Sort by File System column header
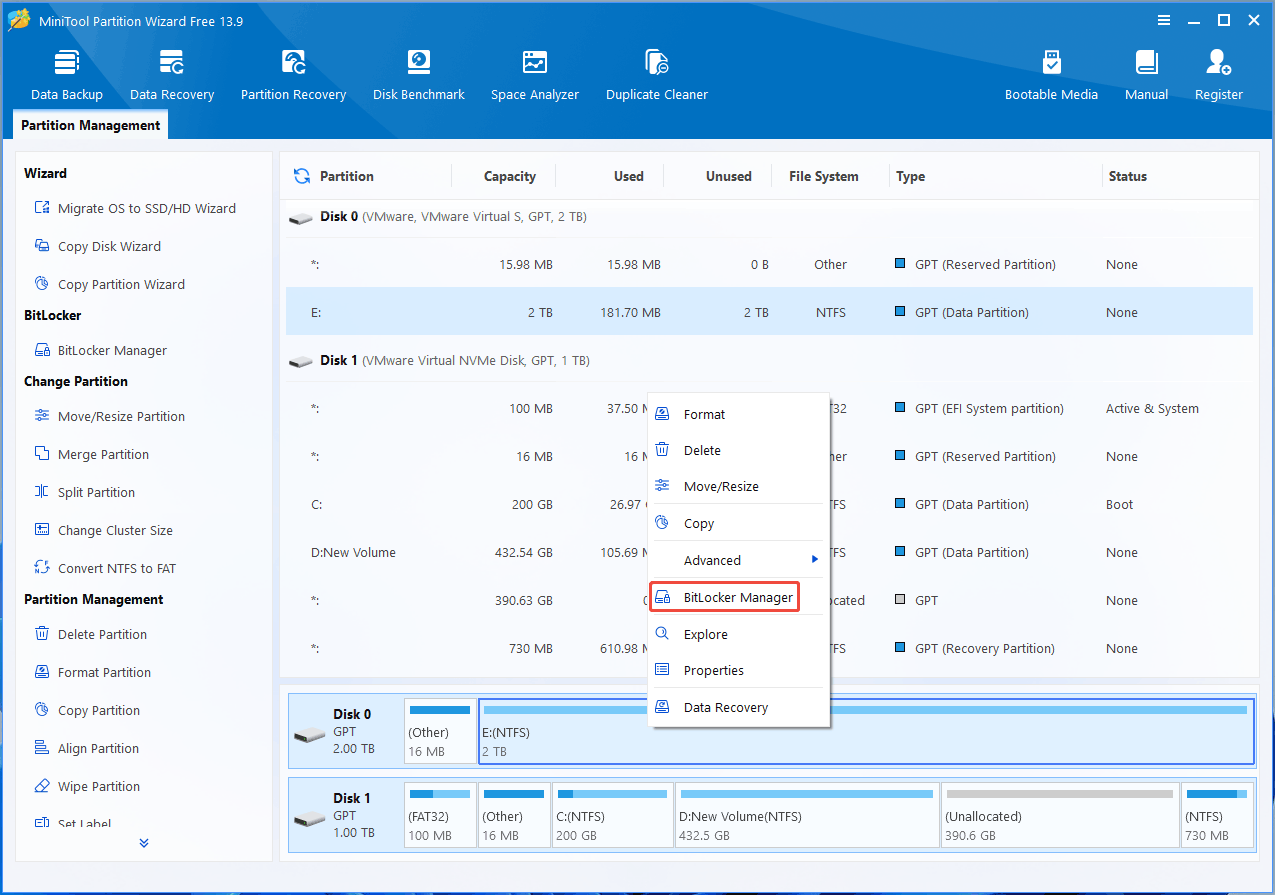Image resolution: width=1275 pixels, height=895 pixels. (x=823, y=176)
